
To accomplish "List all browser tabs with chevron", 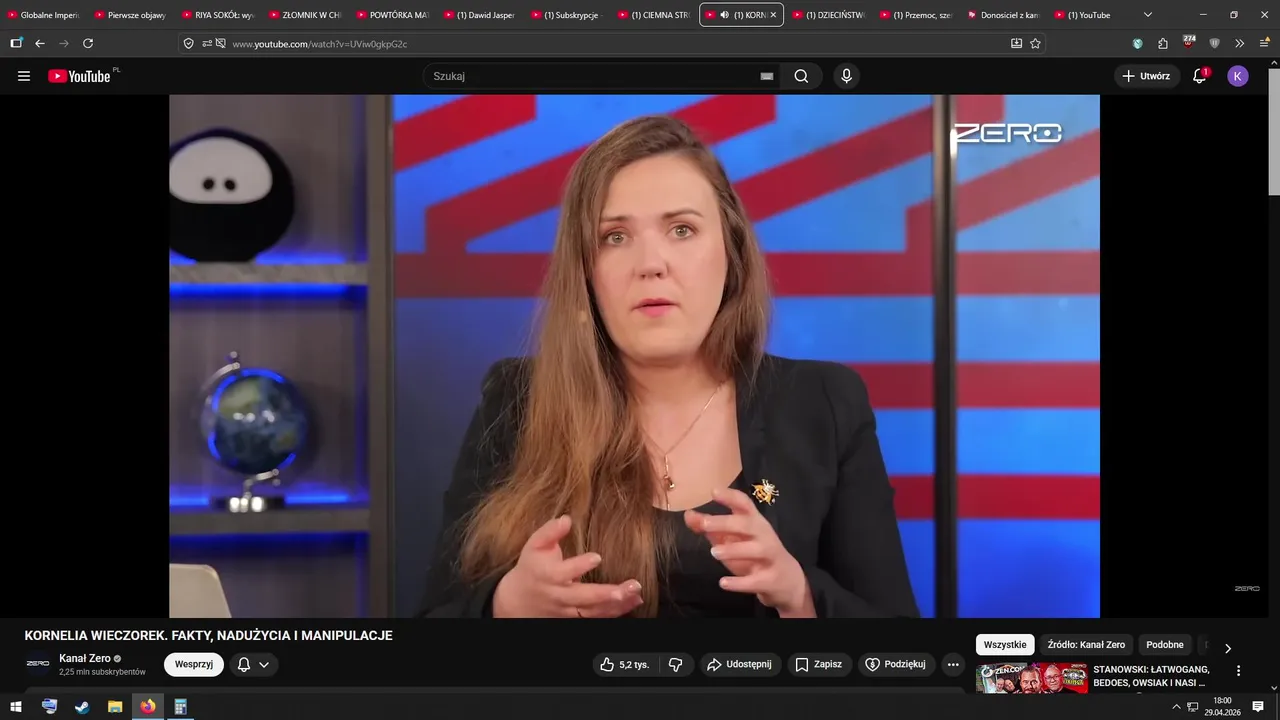I will tap(1147, 15).
